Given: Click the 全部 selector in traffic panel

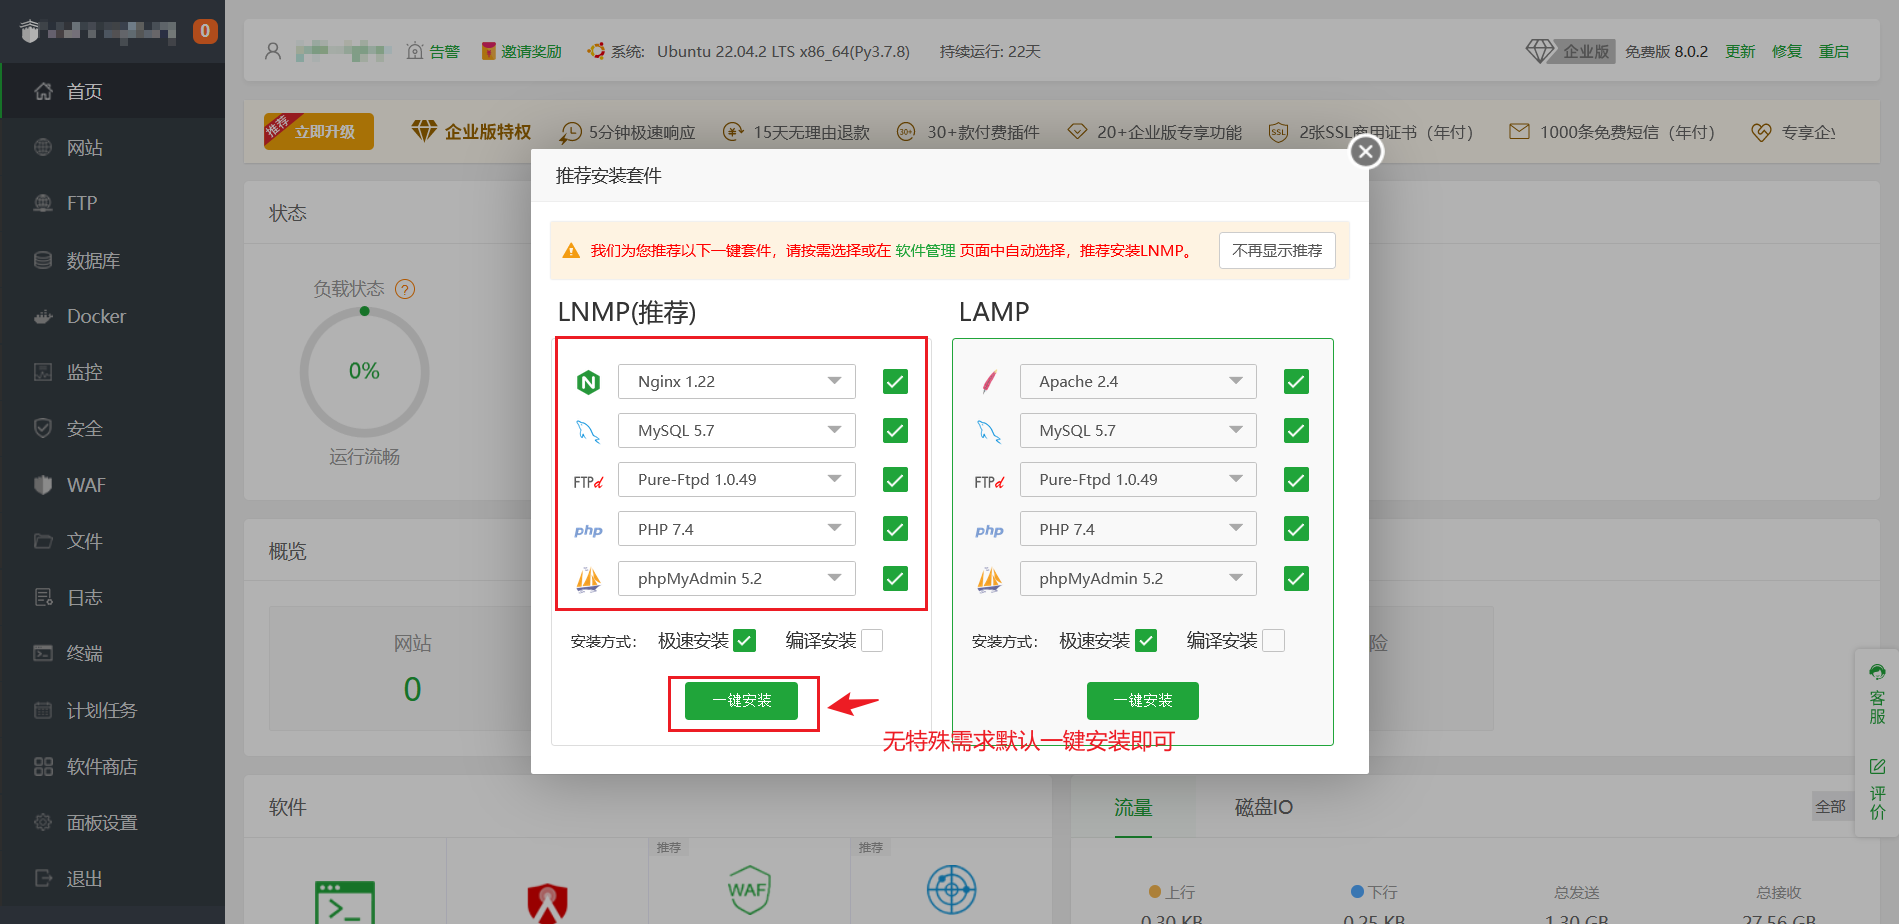Looking at the screenshot, I should coord(1831,807).
